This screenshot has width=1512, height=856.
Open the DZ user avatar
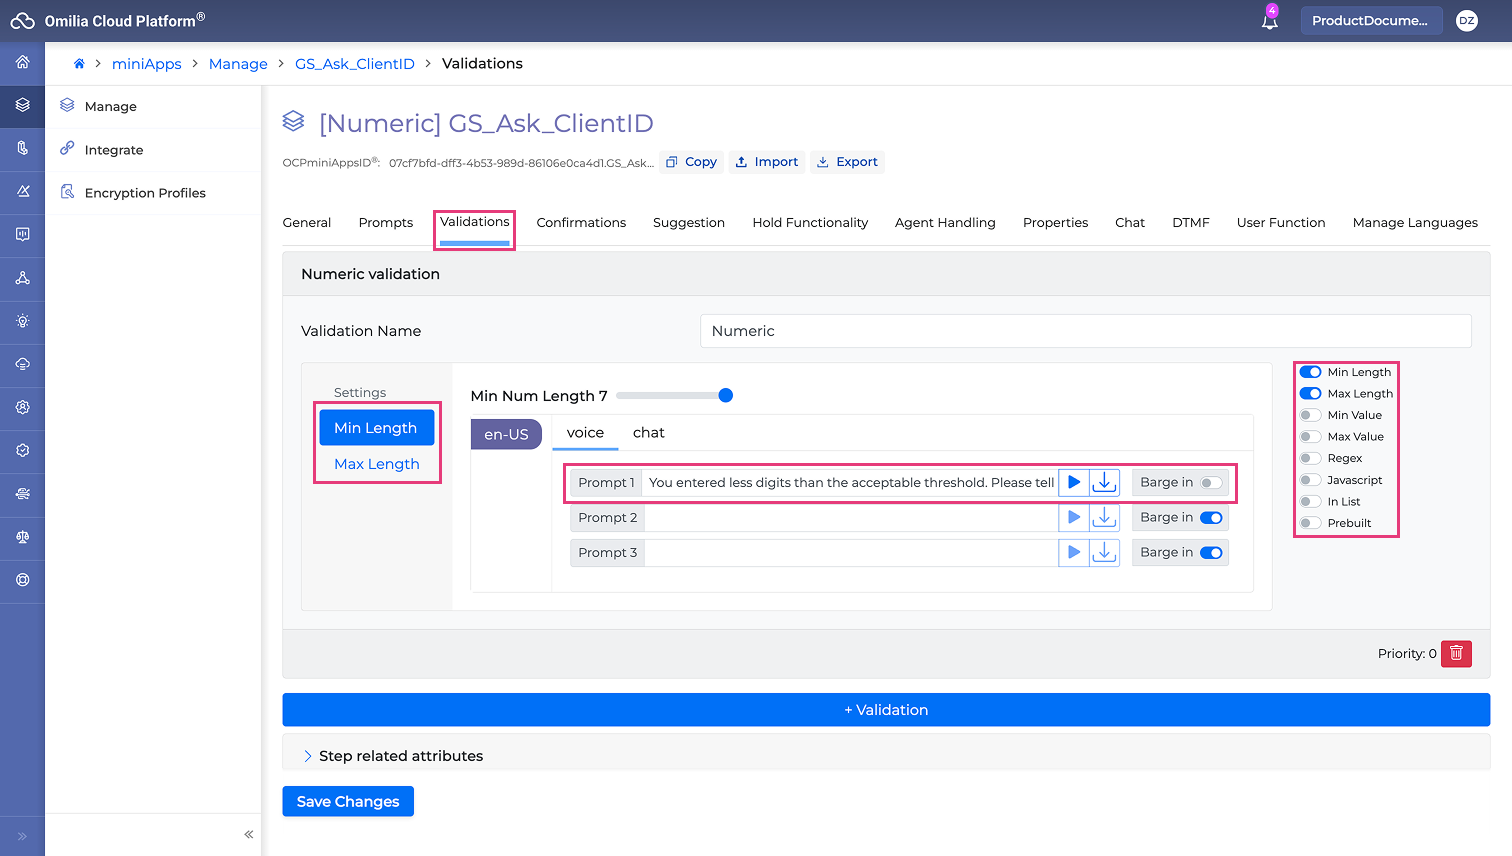[1466, 21]
